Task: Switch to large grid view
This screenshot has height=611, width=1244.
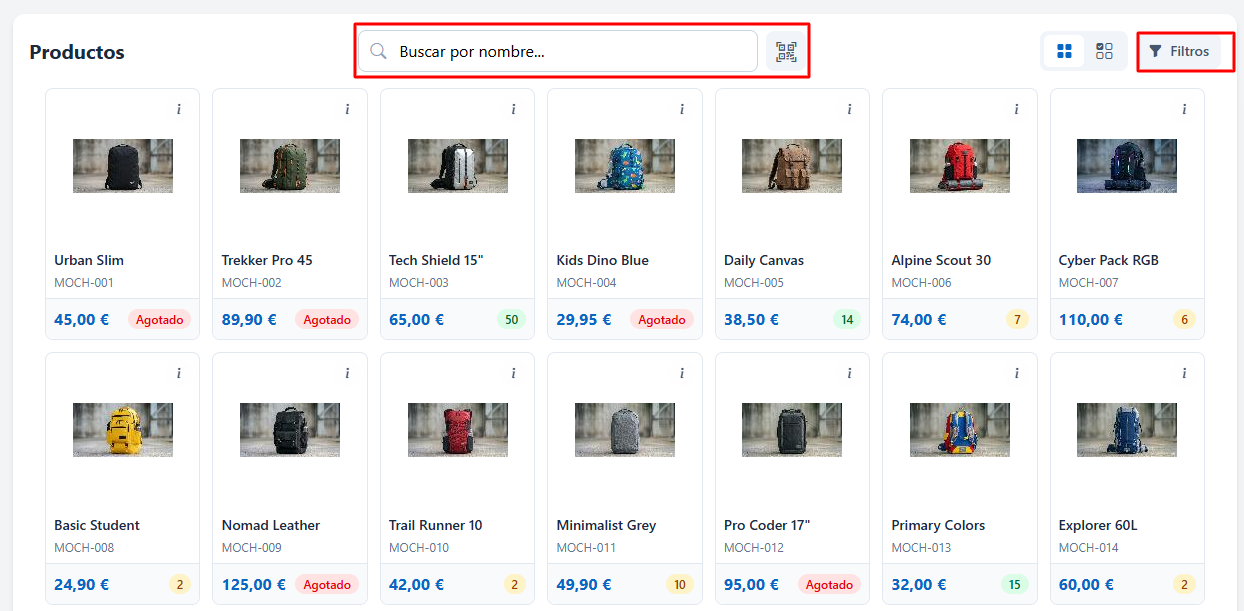Action: click(1064, 51)
